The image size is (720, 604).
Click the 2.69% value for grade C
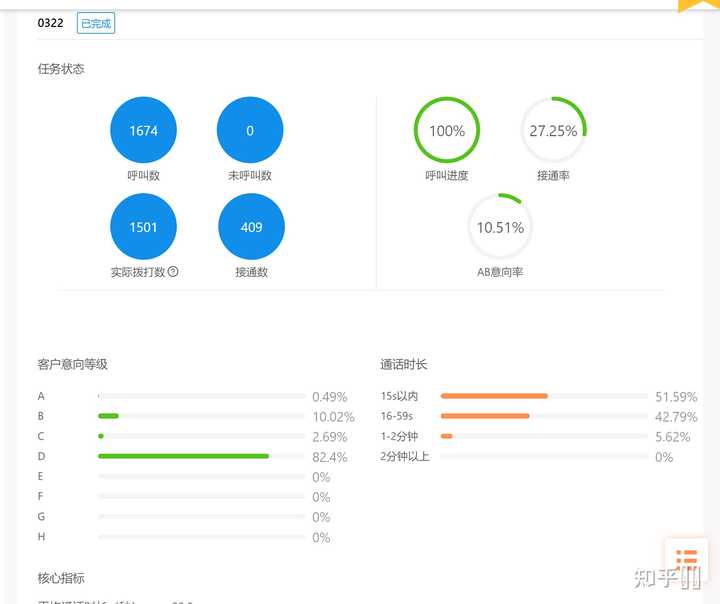pos(330,437)
